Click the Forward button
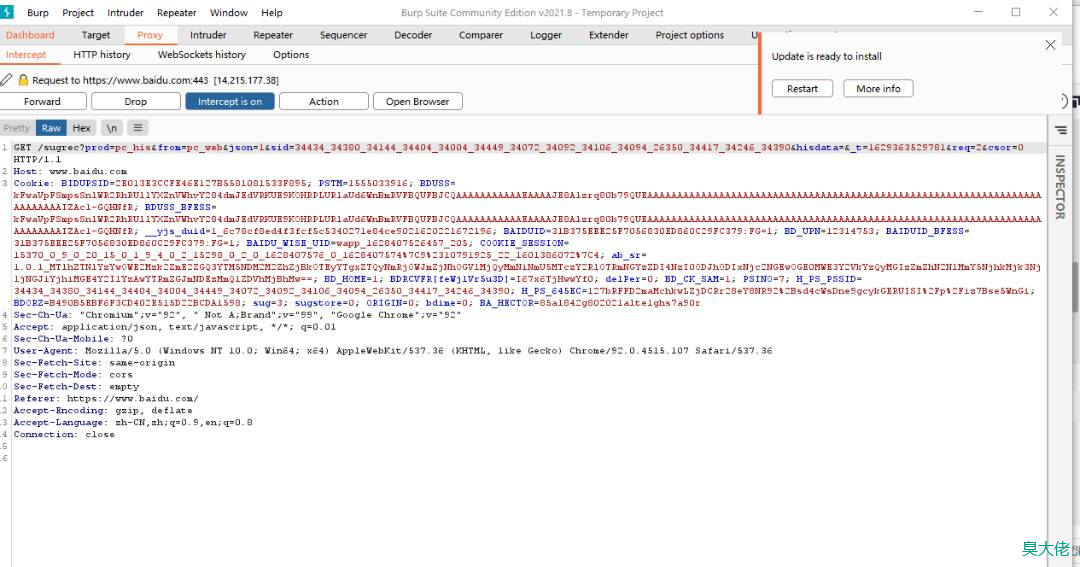1080x567 pixels. (43, 101)
